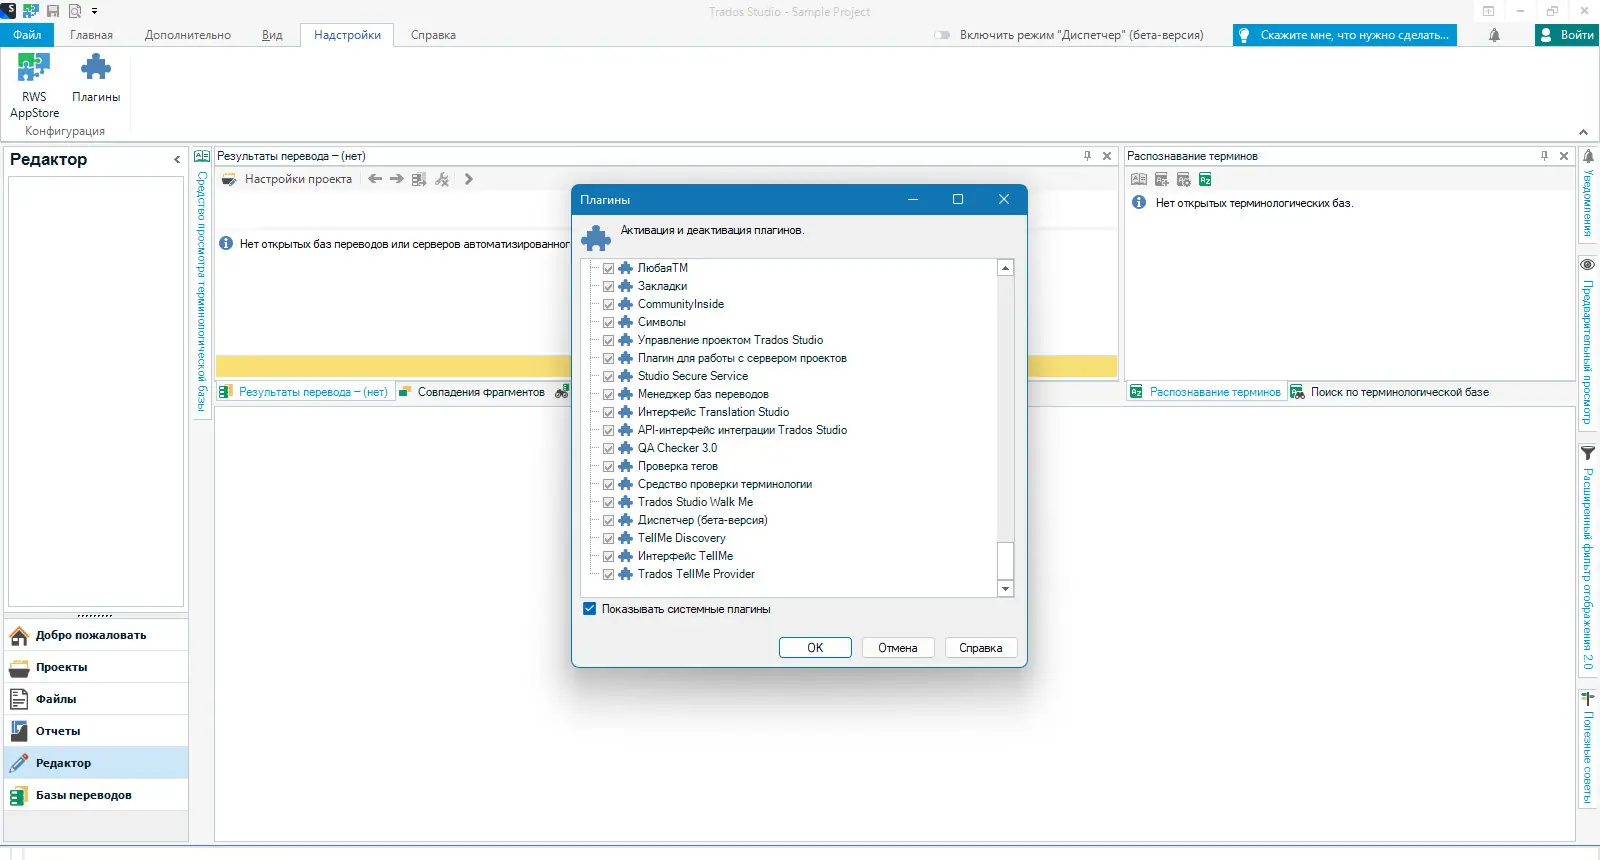The image size is (1600, 860).
Task: Select the Совпадения фрагментов tab
Action: click(473, 392)
